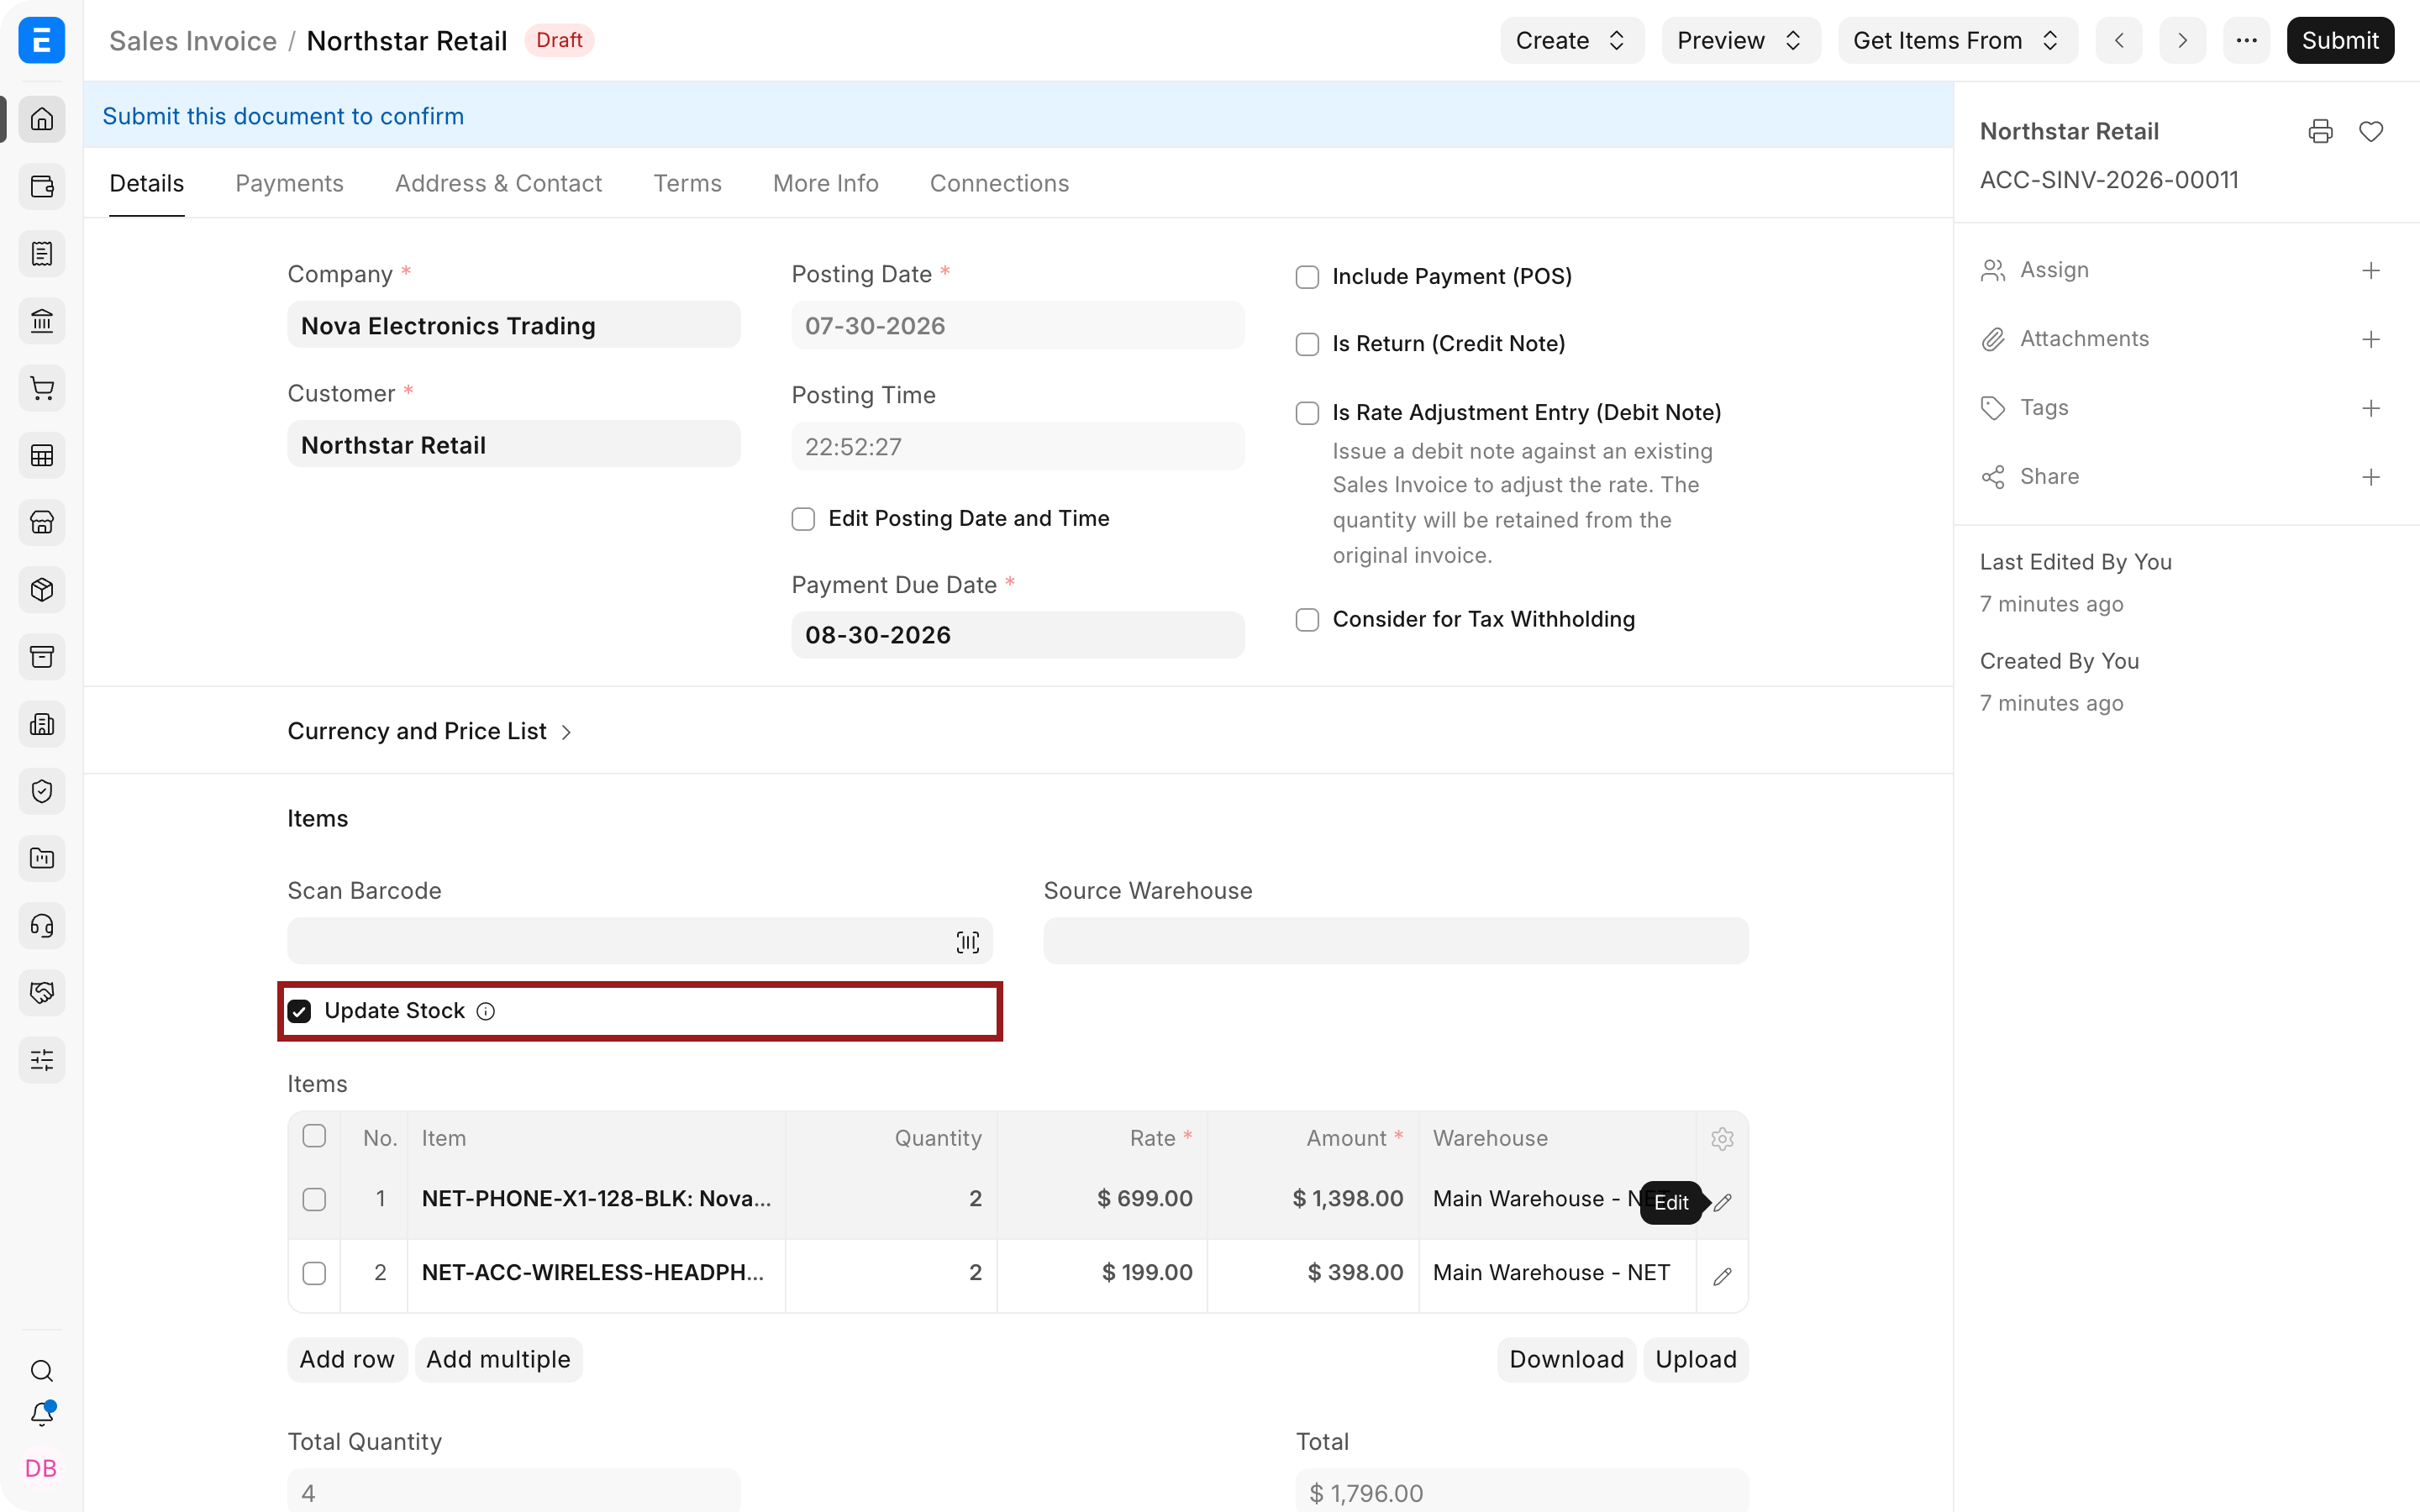
Task: Select row 2 NET-ACC-WIRELESS checkbox
Action: pos(314,1273)
